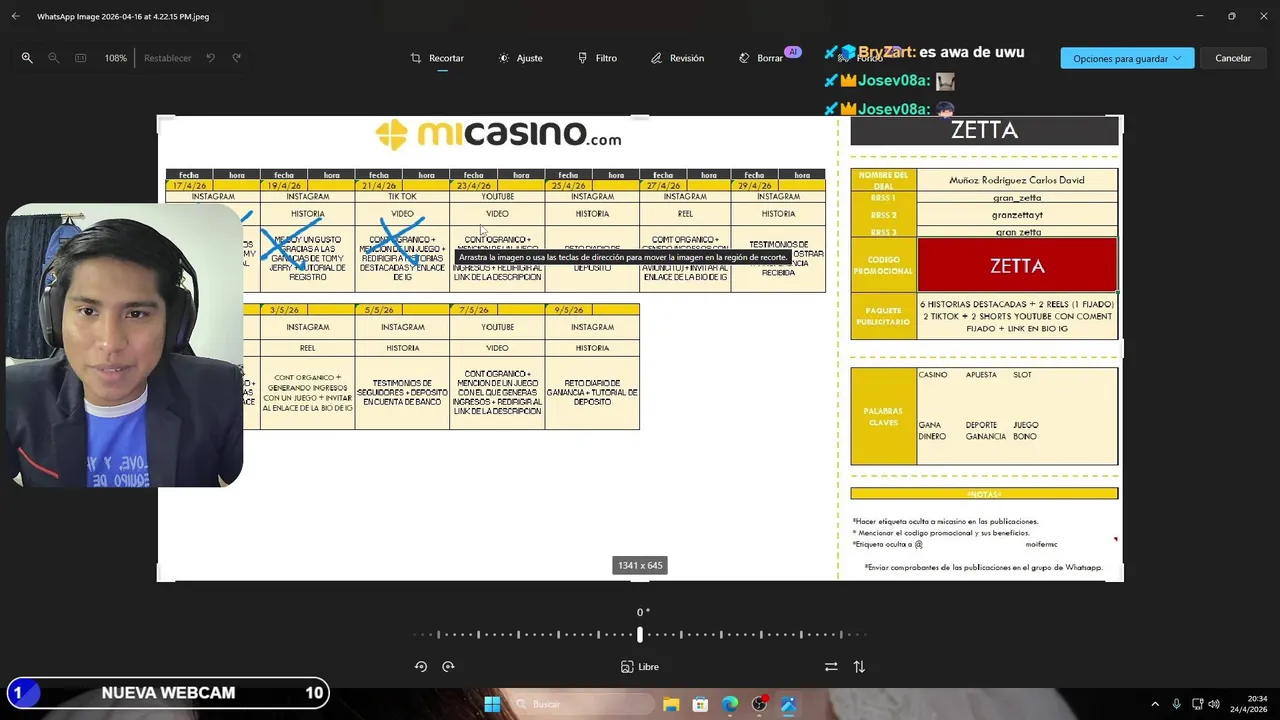This screenshot has height=720, width=1280.
Task: Click the fit-to-window zoom icon
Action: click(81, 58)
